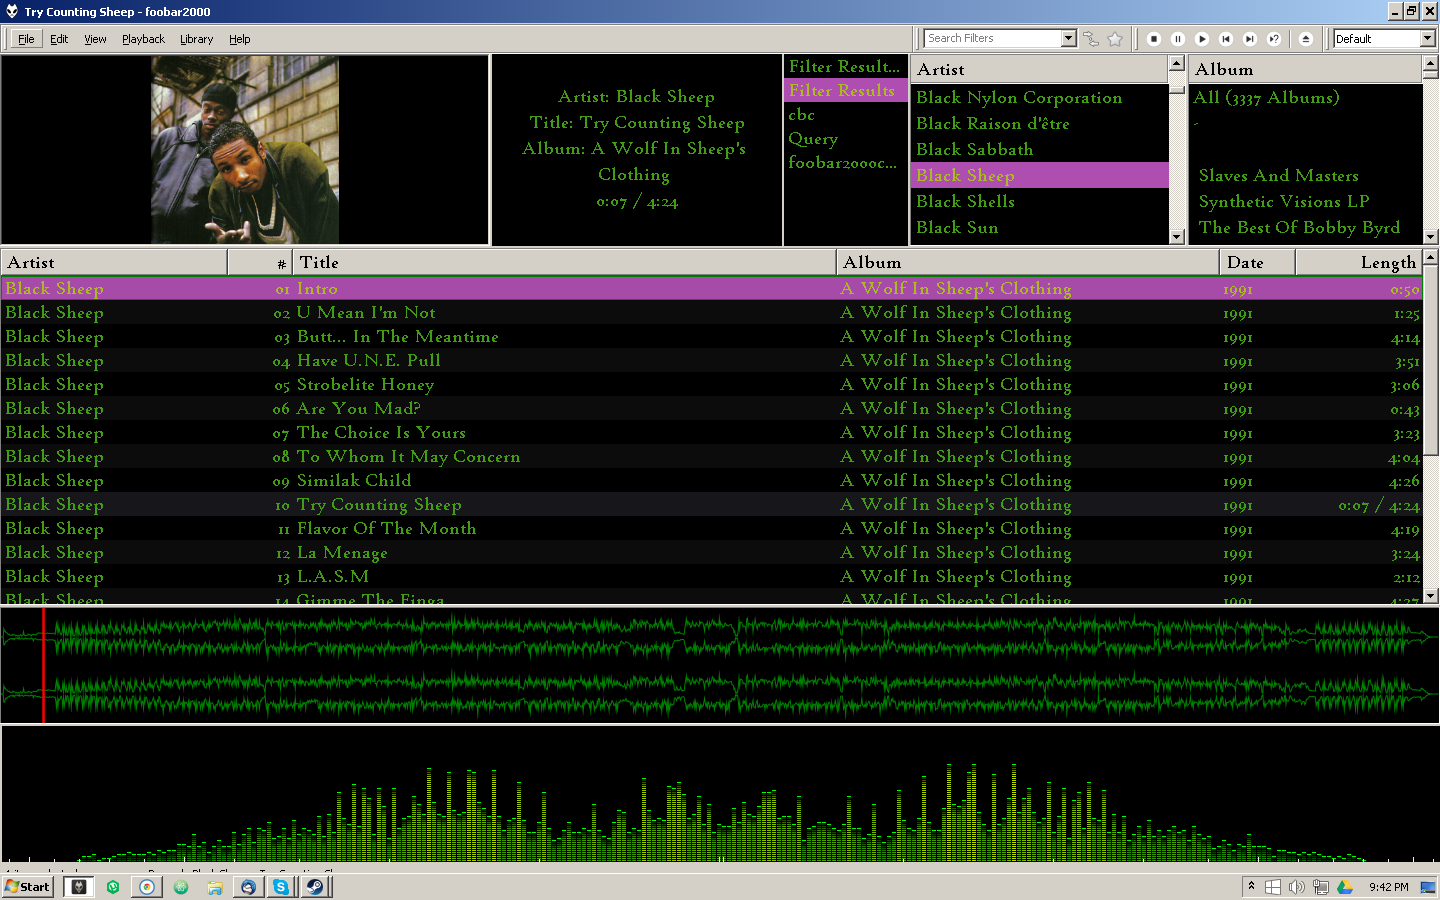Select track 05 Strobelite Honey
Viewport: 1440px width, 900px height.
711,384
